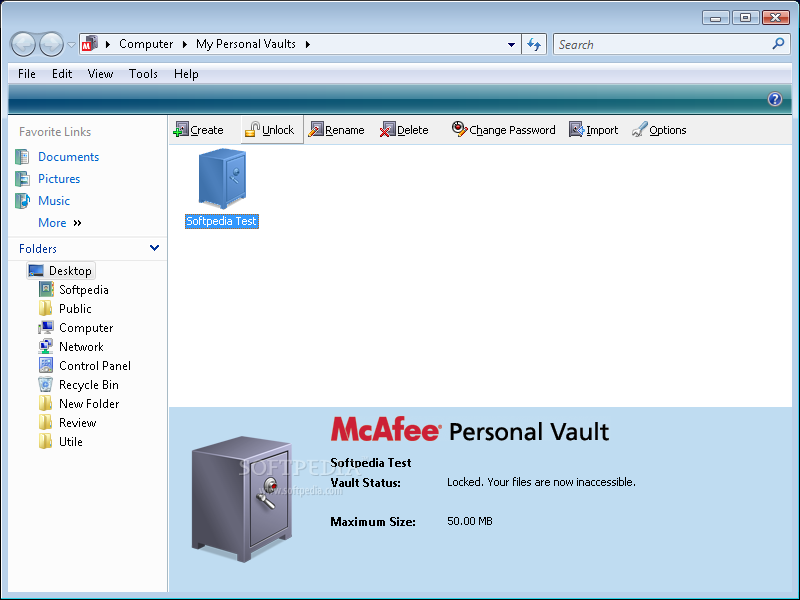The width and height of the screenshot is (800, 600).
Task: Maximize the window
Action: point(745,18)
